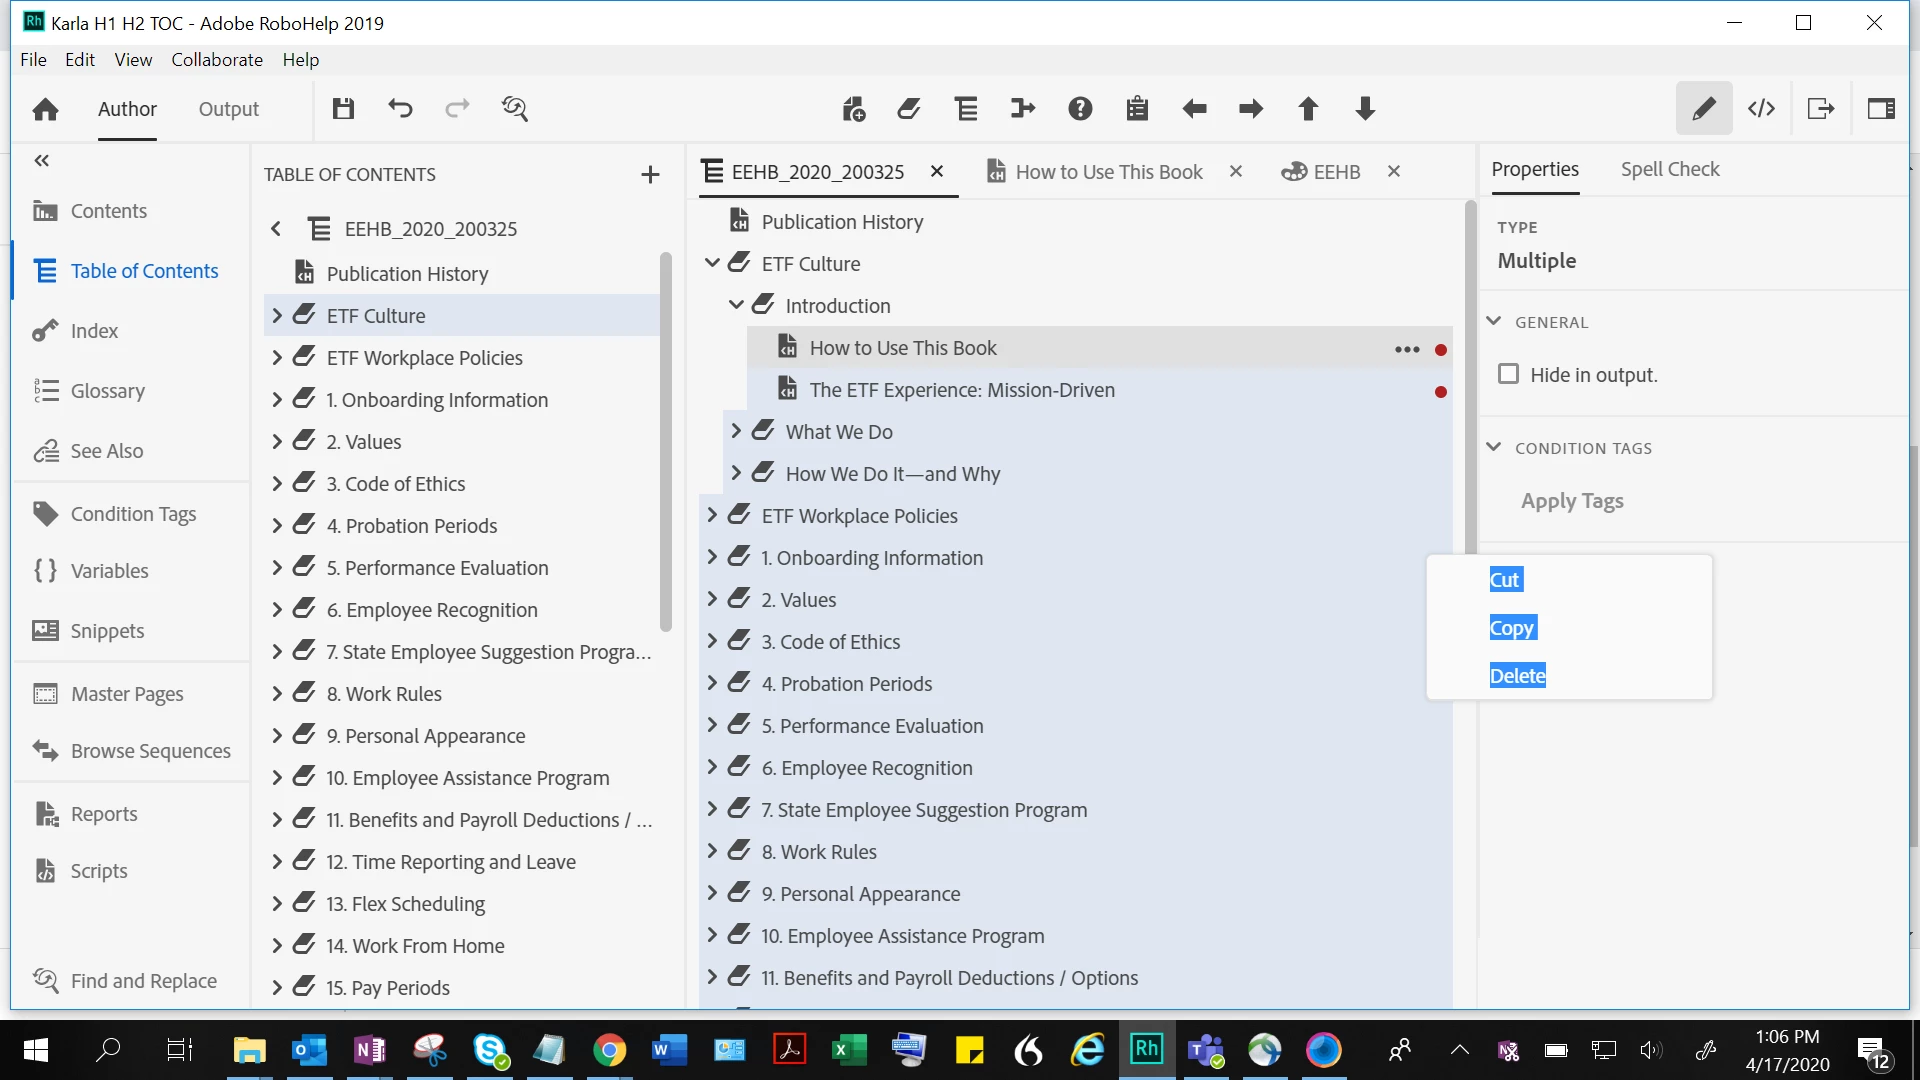Click the Home icon in toolbar
The width and height of the screenshot is (1920, 1080).
45,109
